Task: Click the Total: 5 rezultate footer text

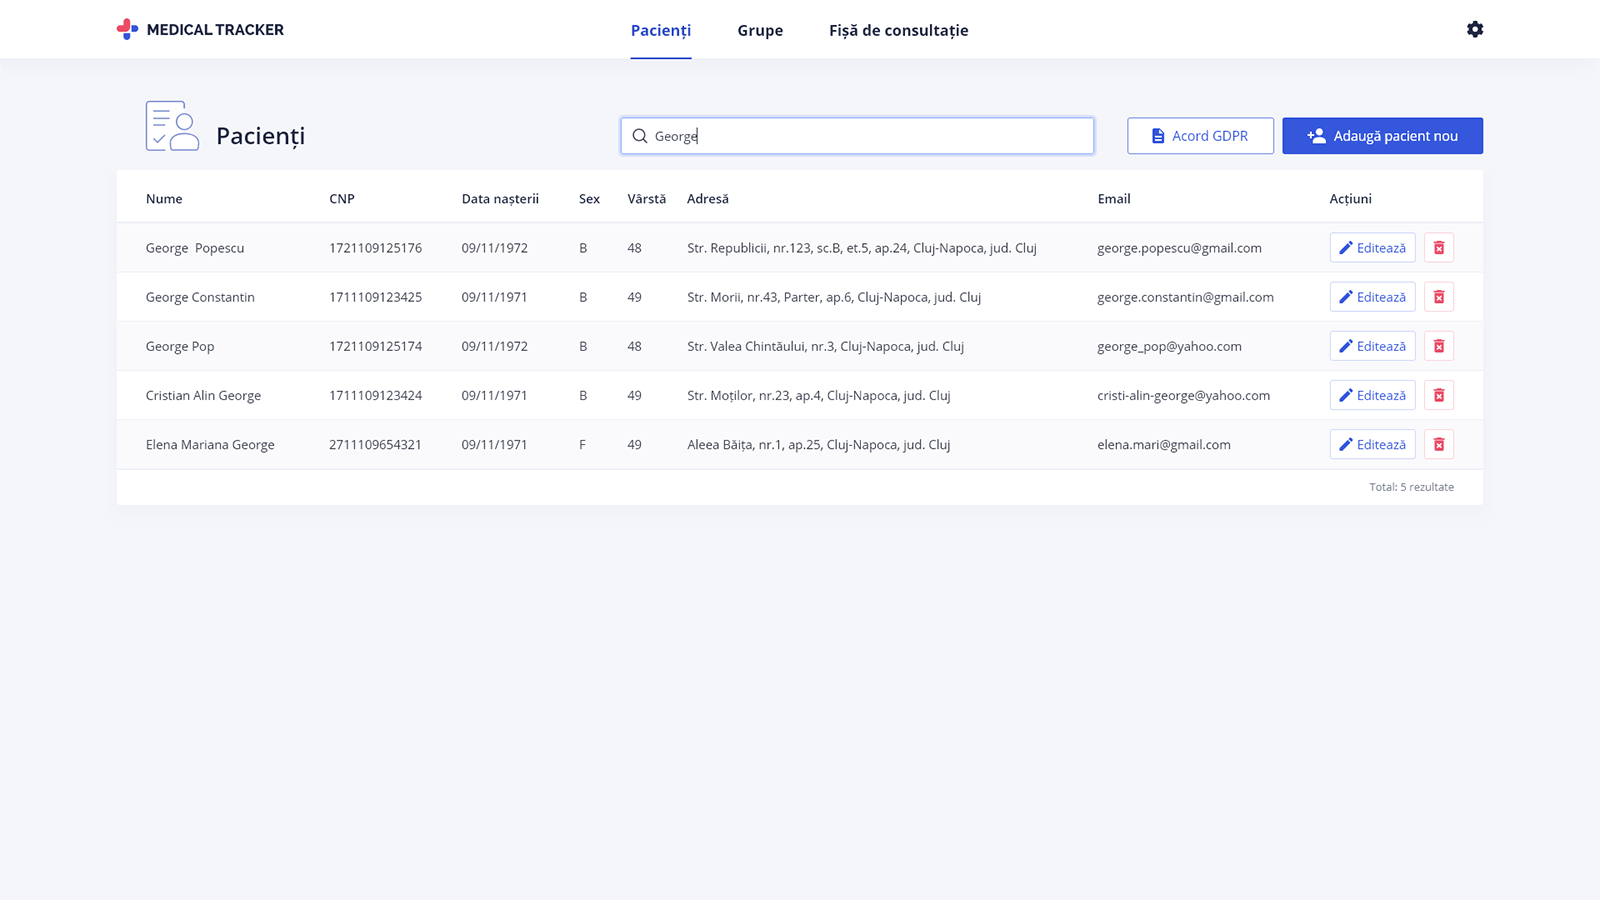Action: point(1411,487)
